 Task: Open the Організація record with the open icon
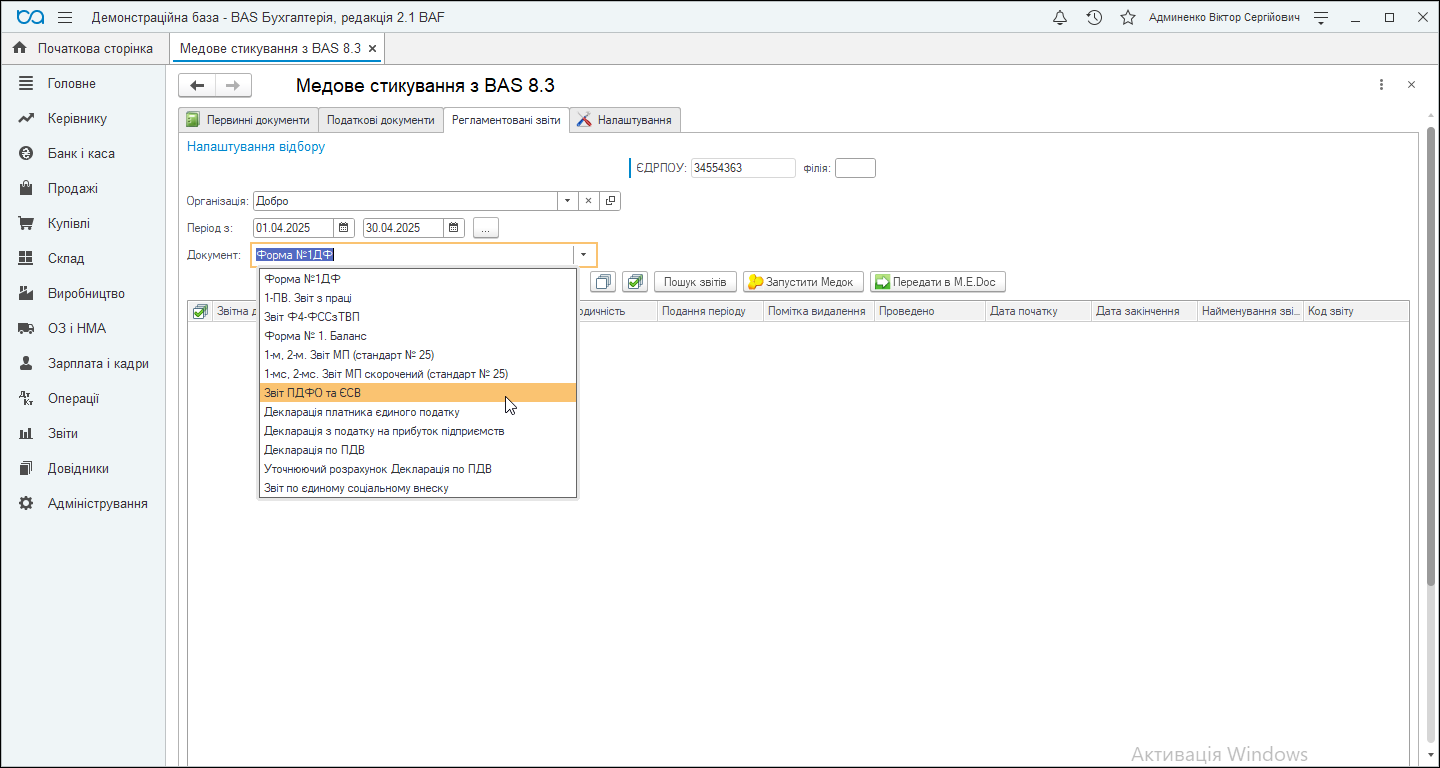pos(610,201)
